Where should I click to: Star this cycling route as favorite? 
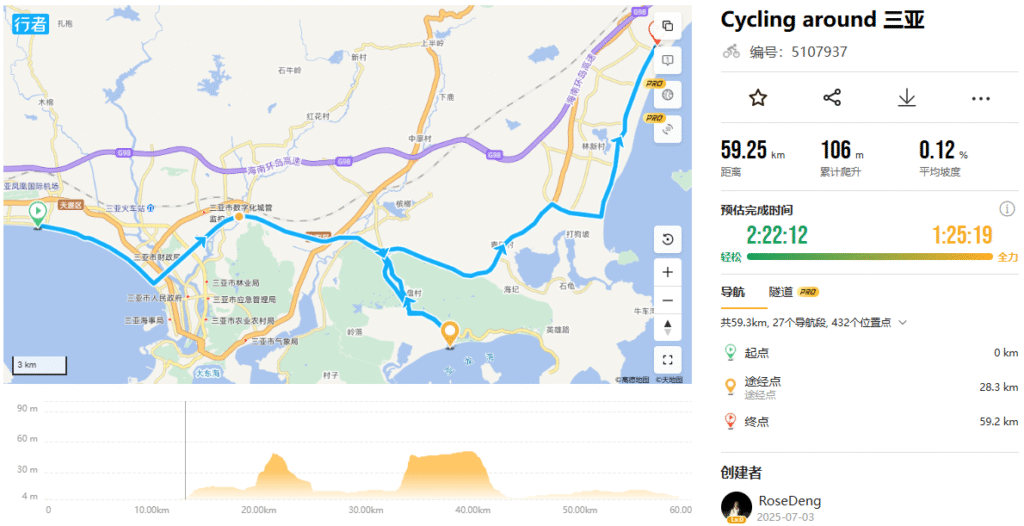pos(758,97)
